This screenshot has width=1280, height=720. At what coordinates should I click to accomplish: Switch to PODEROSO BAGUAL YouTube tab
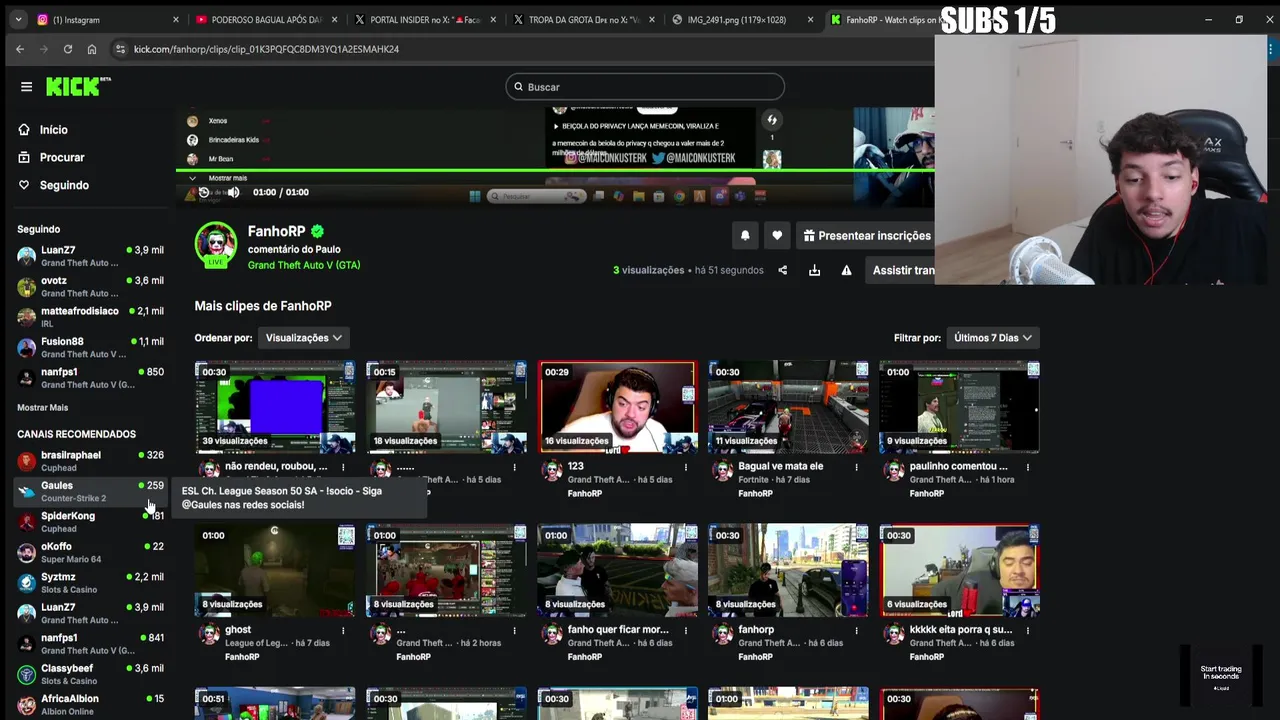(266, 20)
